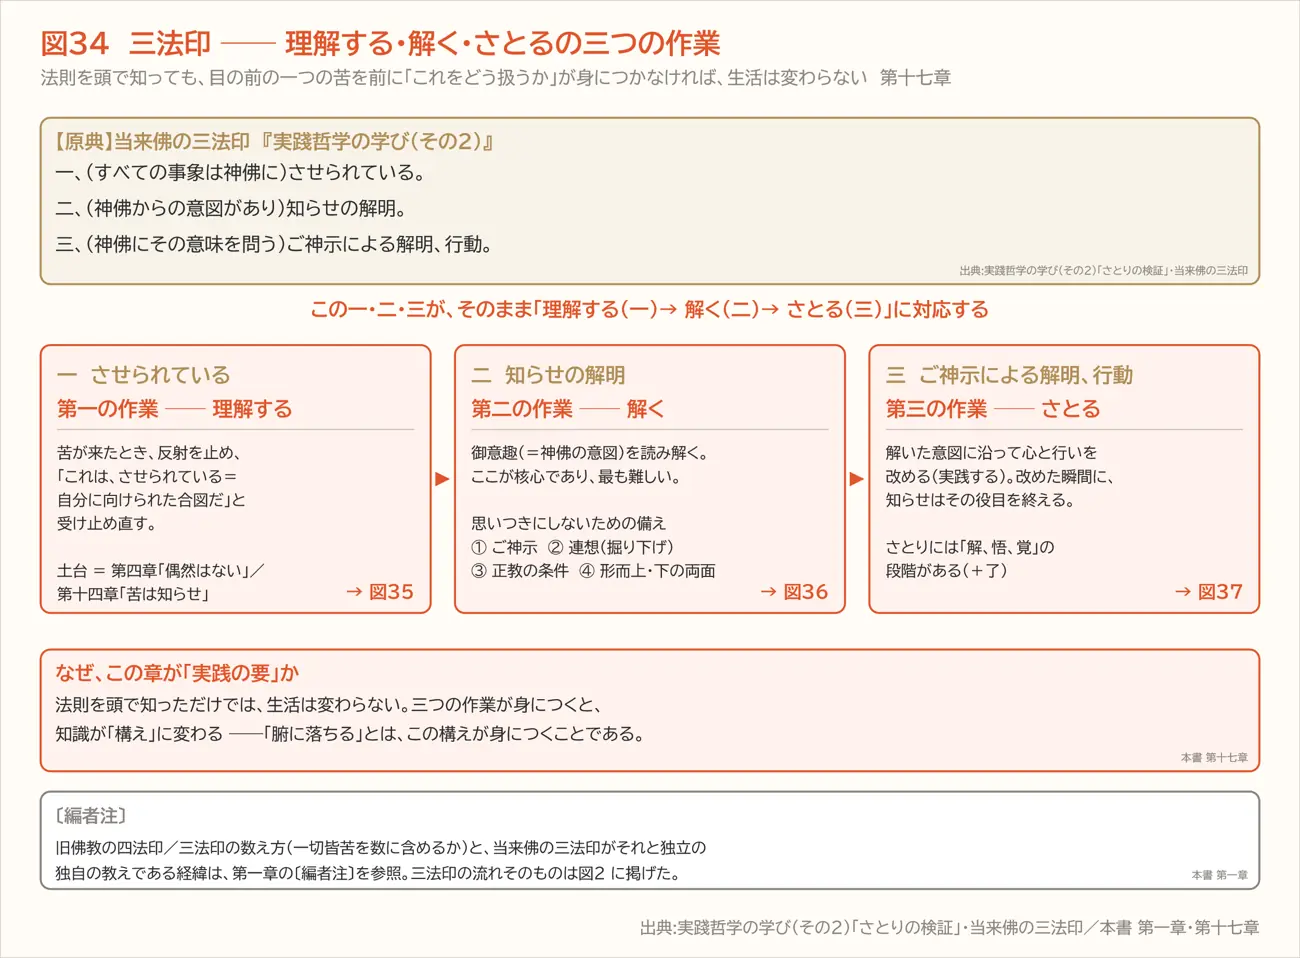The width and height of the screenshot is (1300, 958).
Task: Click the line "受け止め直す。"
Action: click(107, 523)
